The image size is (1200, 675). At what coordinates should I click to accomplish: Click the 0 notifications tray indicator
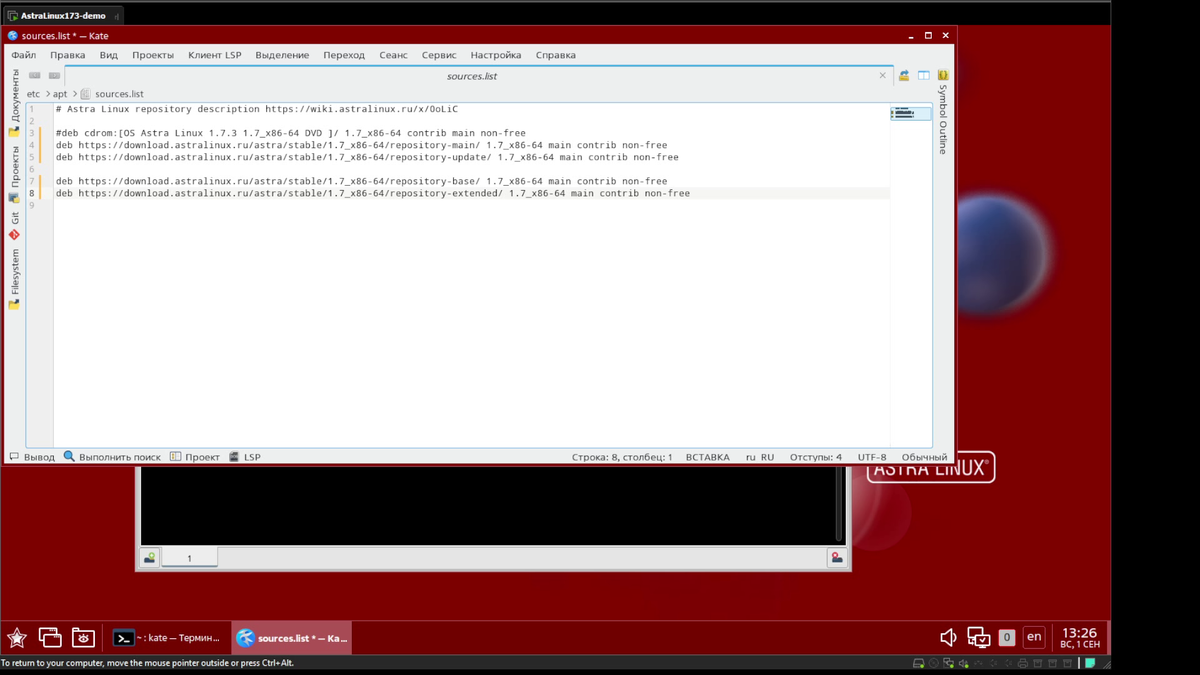(x=1007, y=637)
